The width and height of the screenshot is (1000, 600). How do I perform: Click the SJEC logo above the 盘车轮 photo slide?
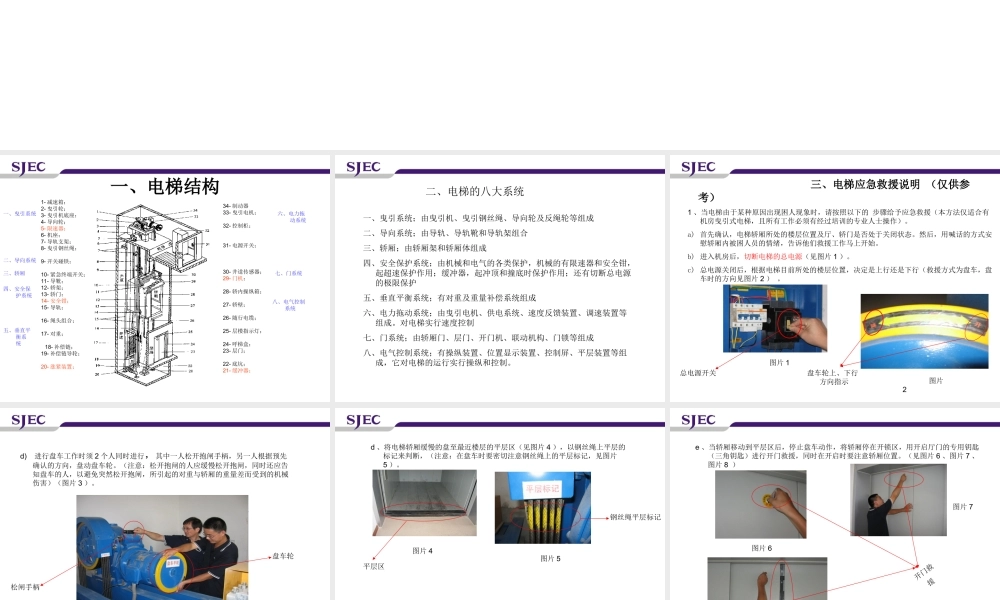tap(29, 420)
